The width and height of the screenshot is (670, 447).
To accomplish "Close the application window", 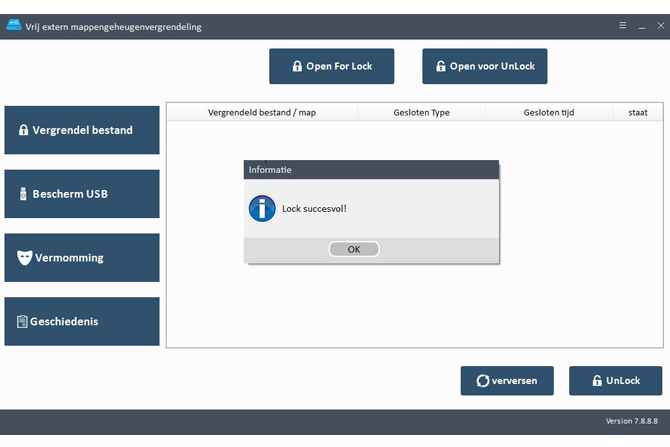I will coord(660,26).
